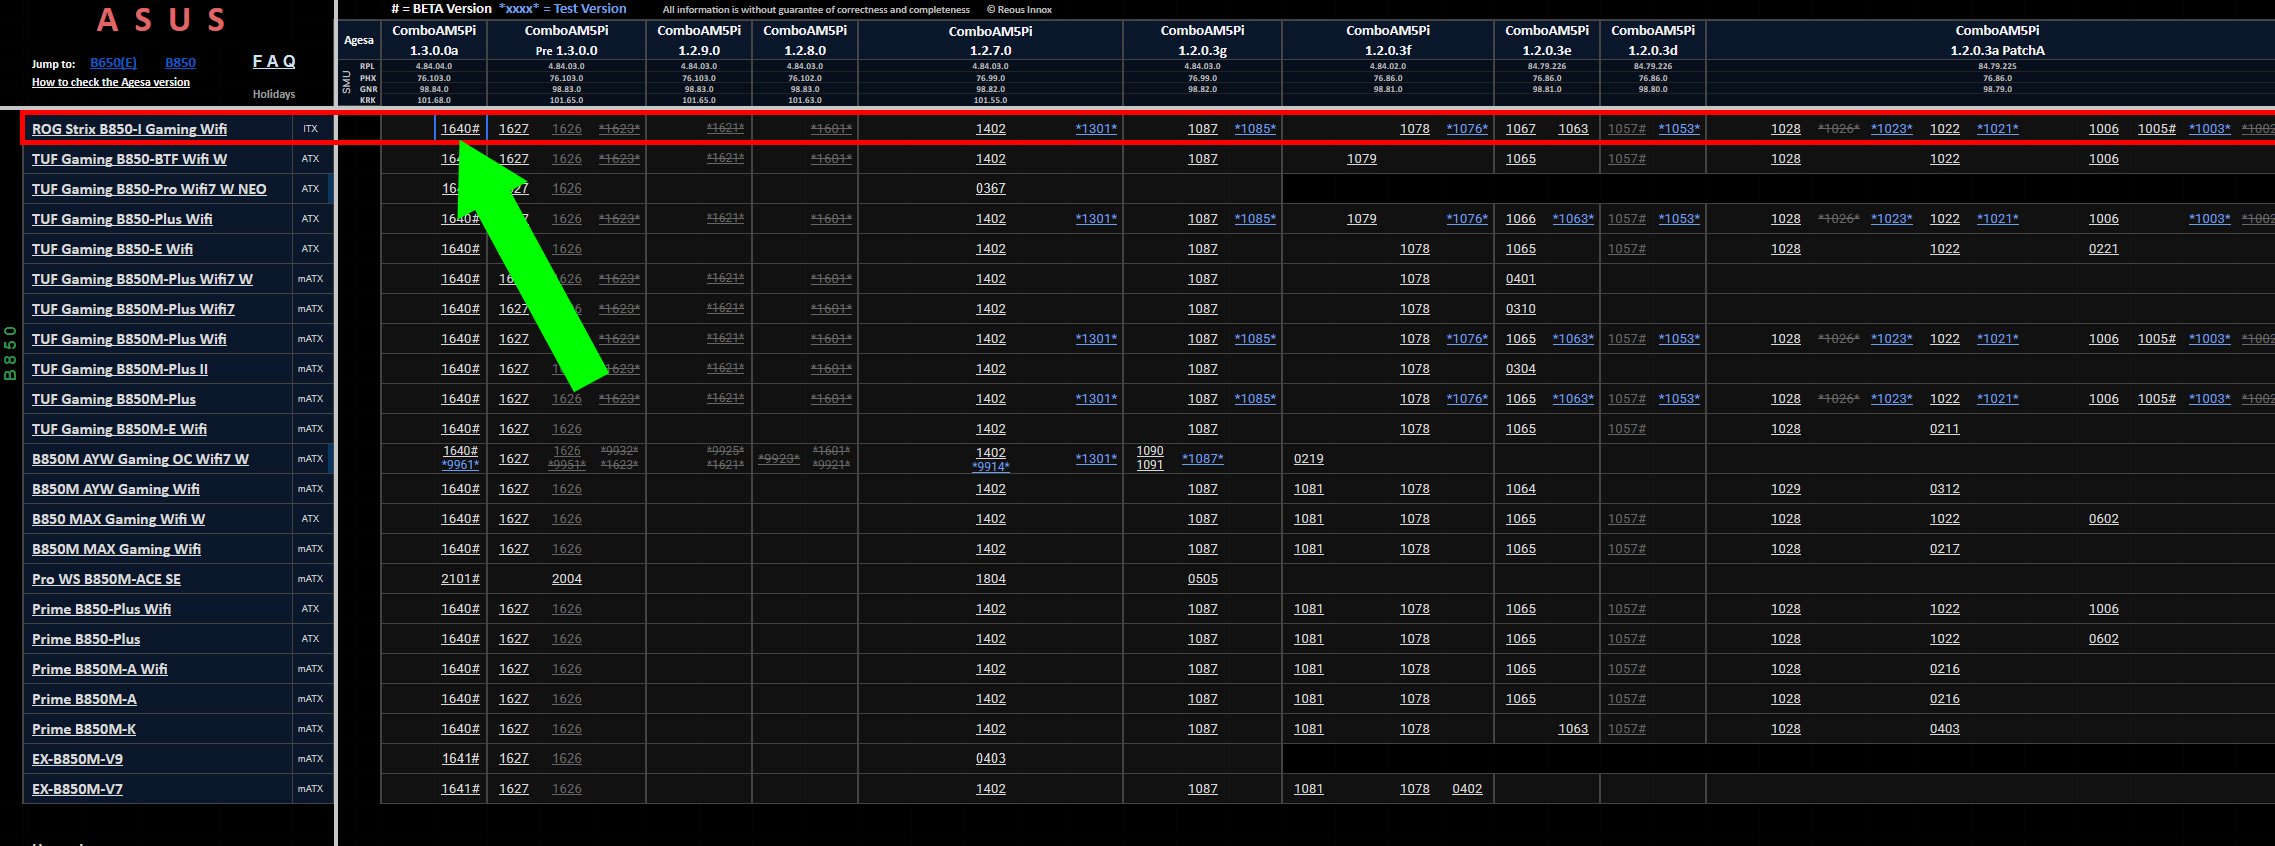Open BIOS 0217 in B850M MAX Gaming Wifi row
This screenshot has height=846, width=2275.
[1944, 549]
